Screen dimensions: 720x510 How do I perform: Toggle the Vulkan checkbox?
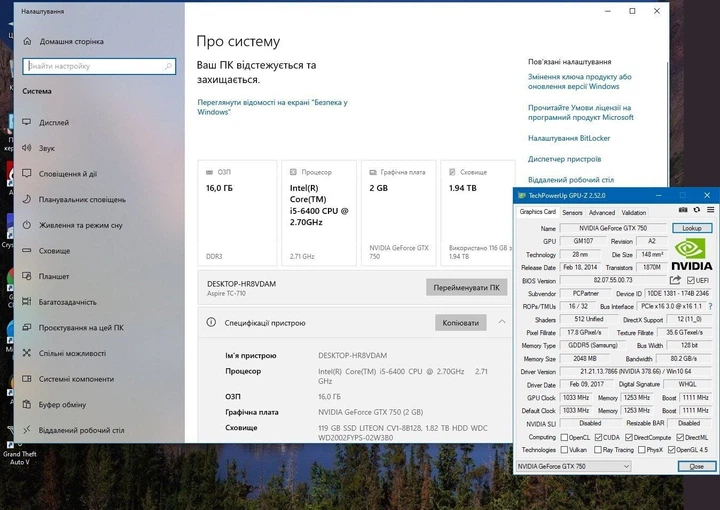tap(564, 450)
